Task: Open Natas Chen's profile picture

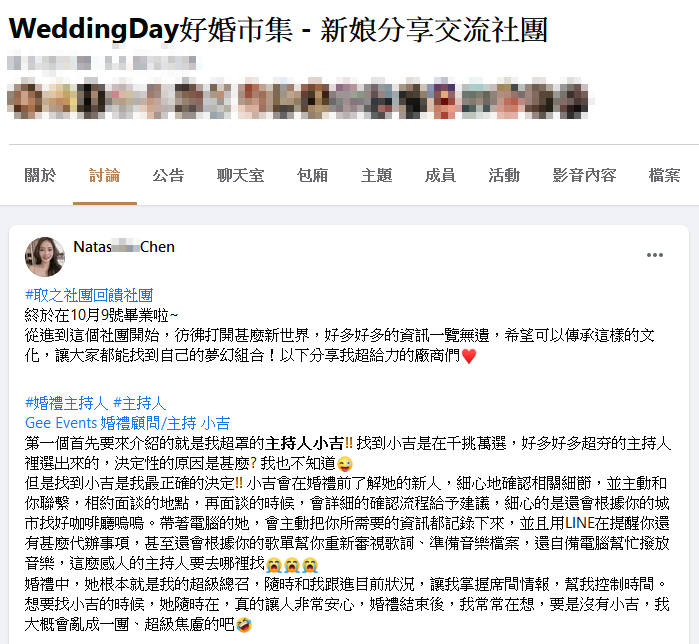Action: [45, 257]
